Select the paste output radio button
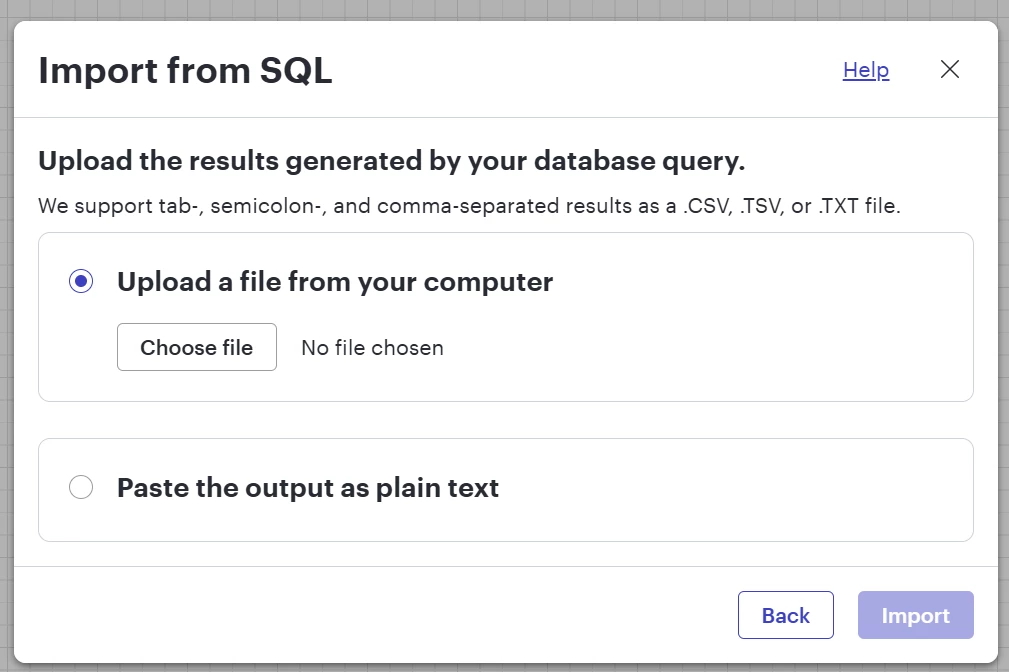 pos(81,488)
